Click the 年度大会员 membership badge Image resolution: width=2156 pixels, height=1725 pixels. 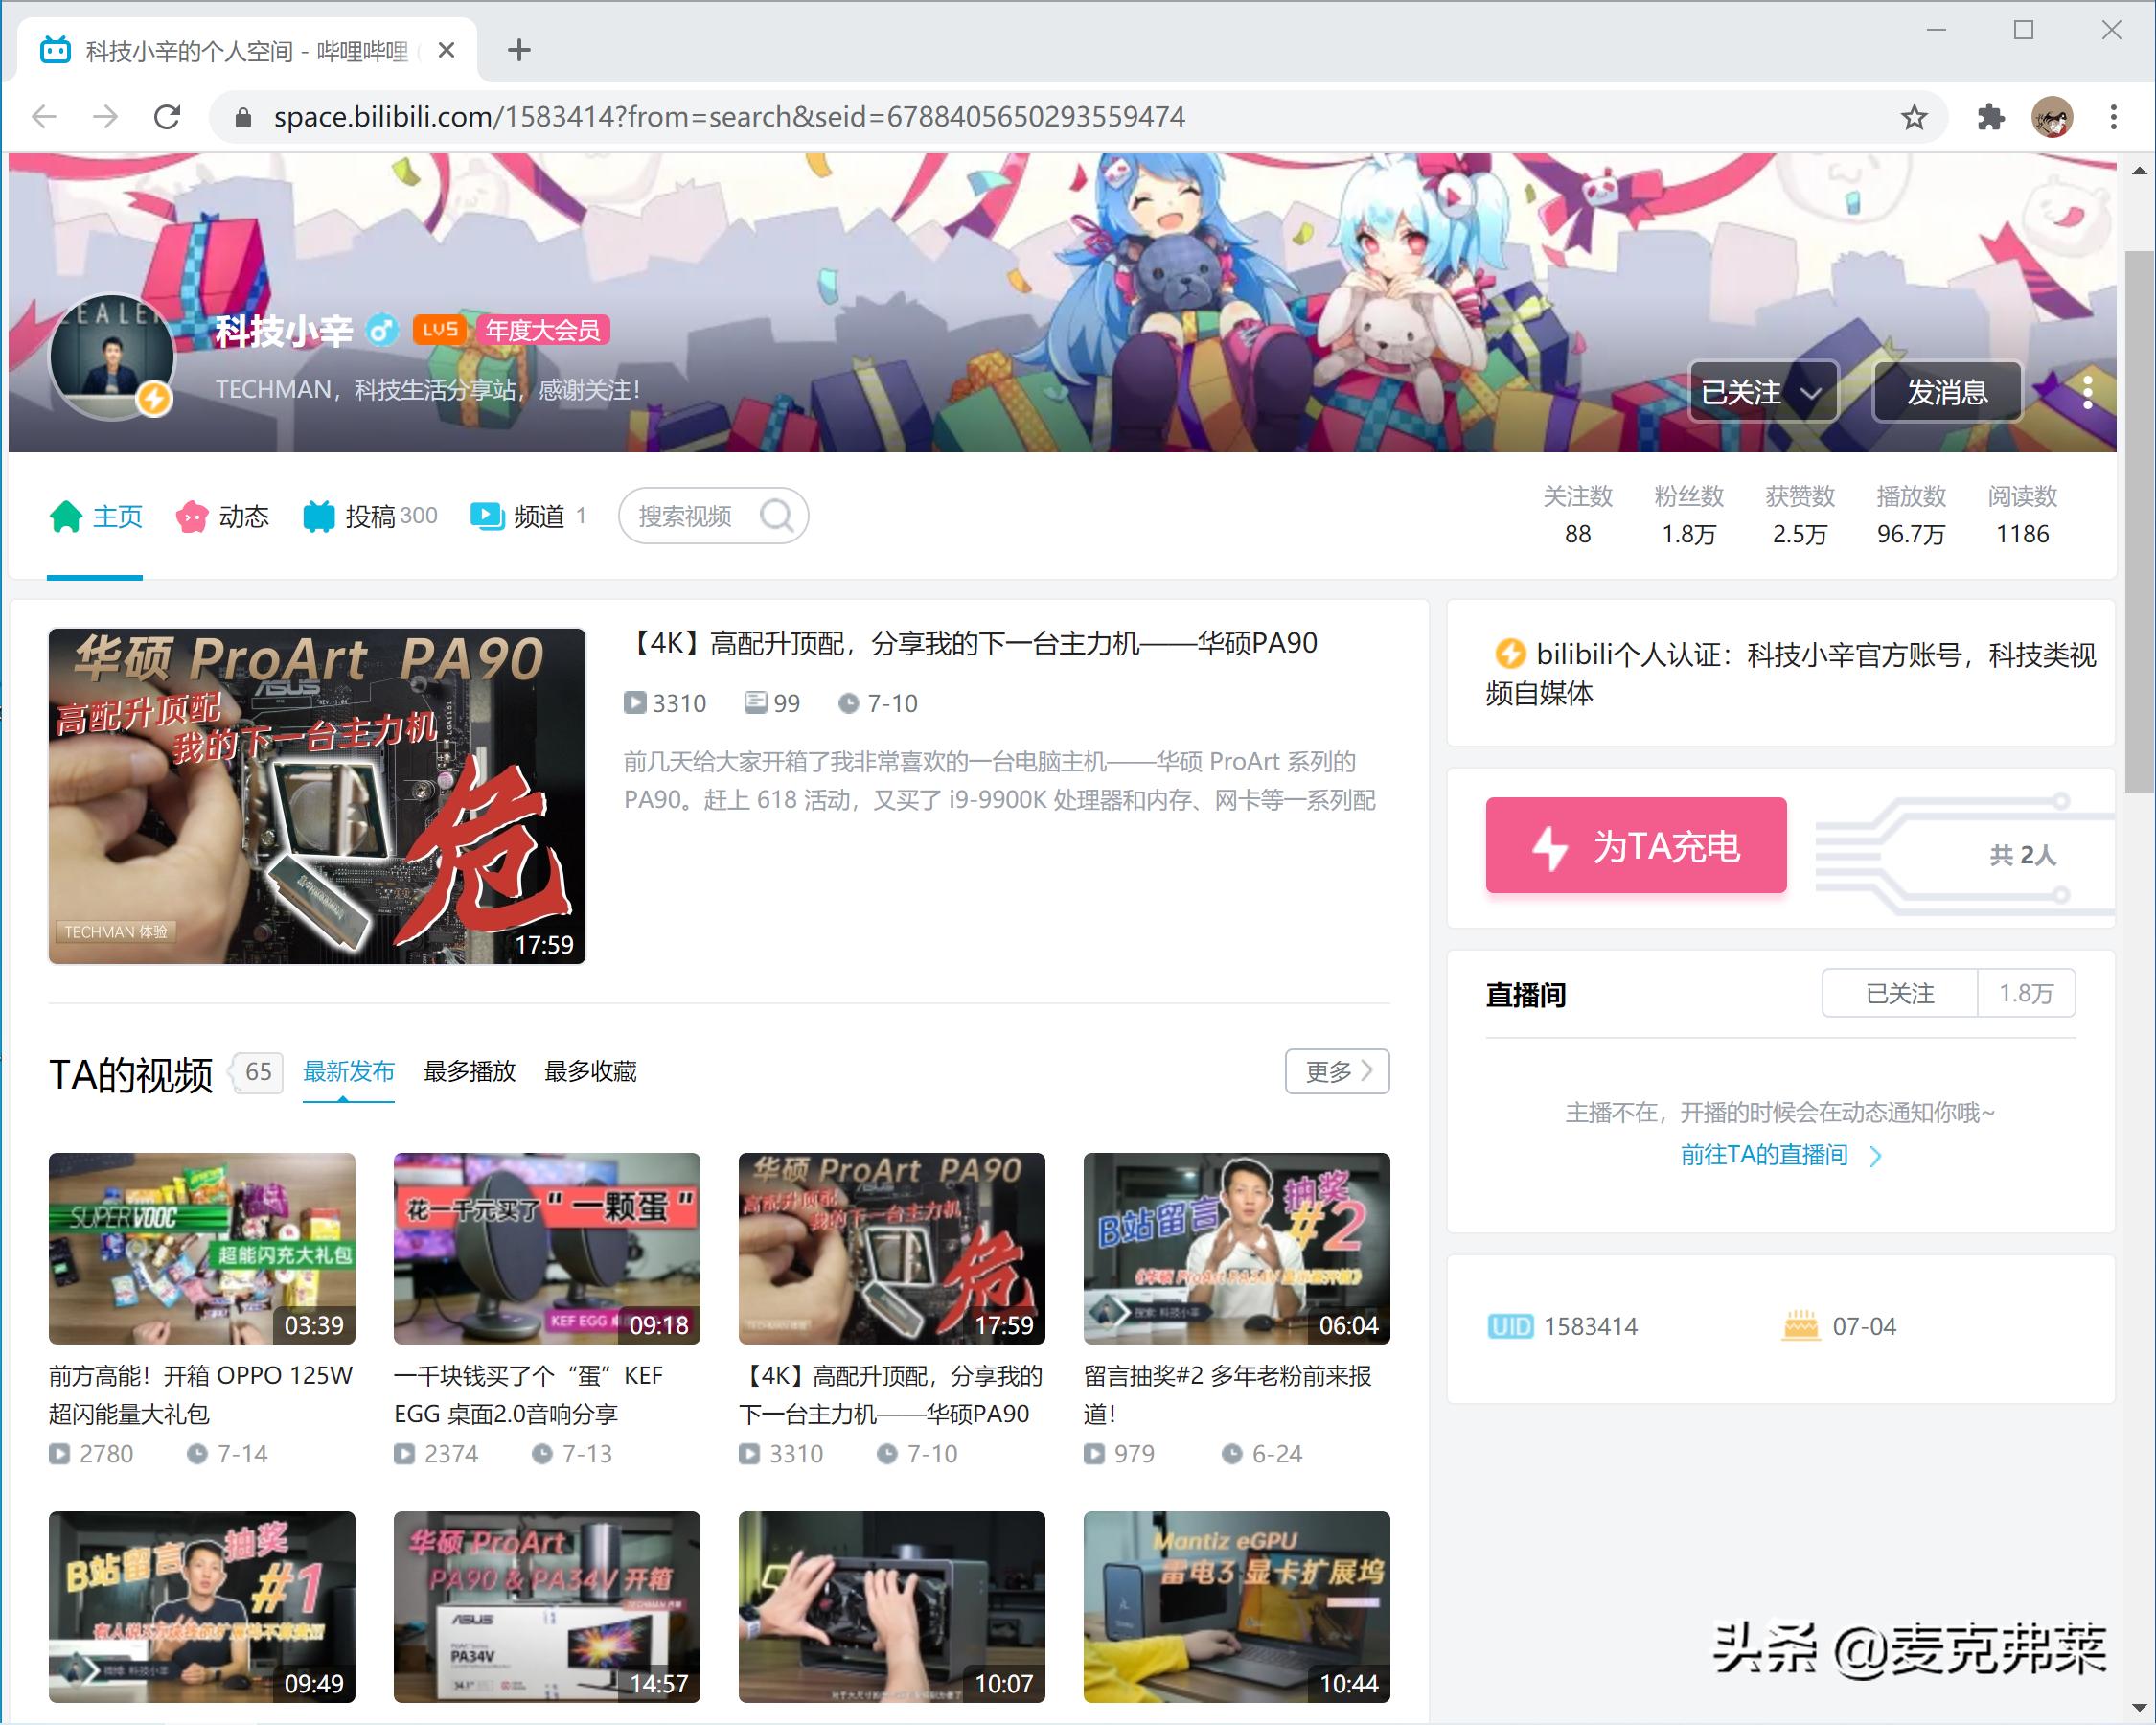pyautogui.click(x=543, y=330)
